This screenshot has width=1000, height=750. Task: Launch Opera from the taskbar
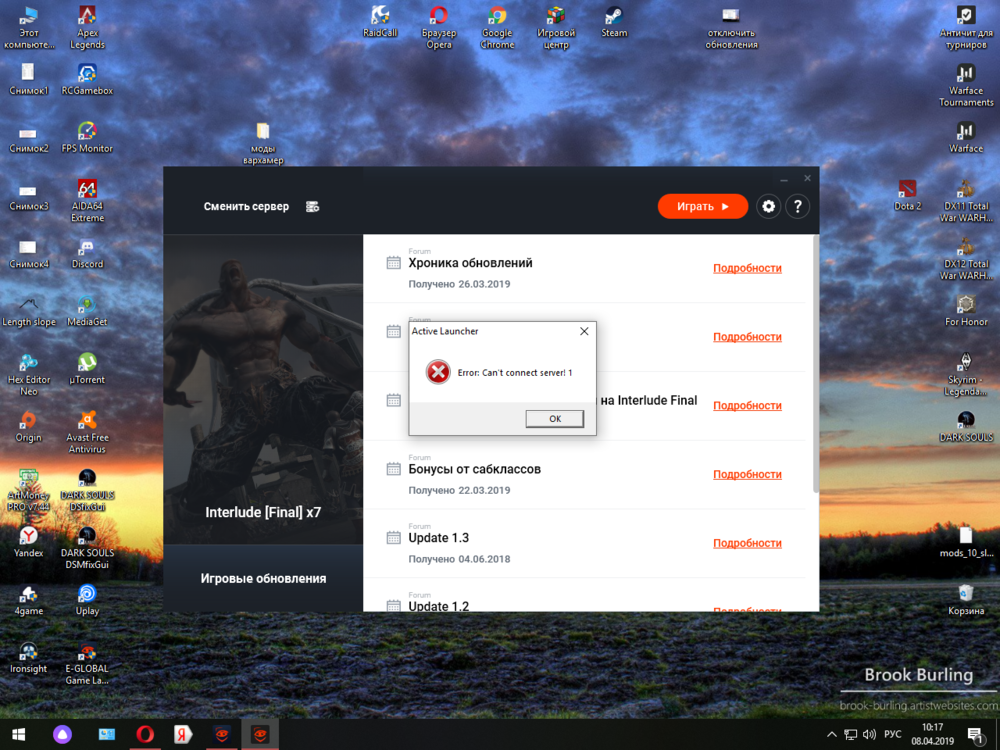[x=145, y=734]
